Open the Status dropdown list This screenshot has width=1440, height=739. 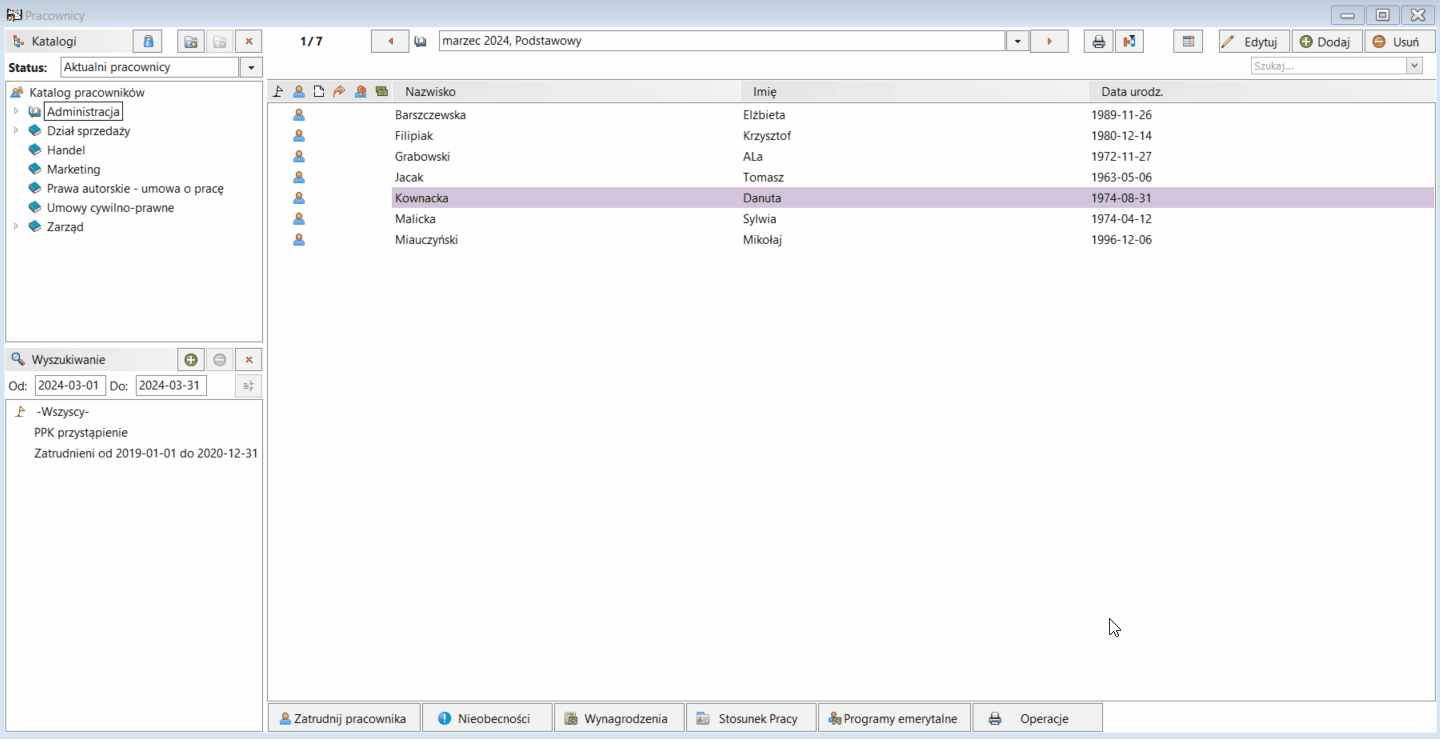click(x=251, y=67)
